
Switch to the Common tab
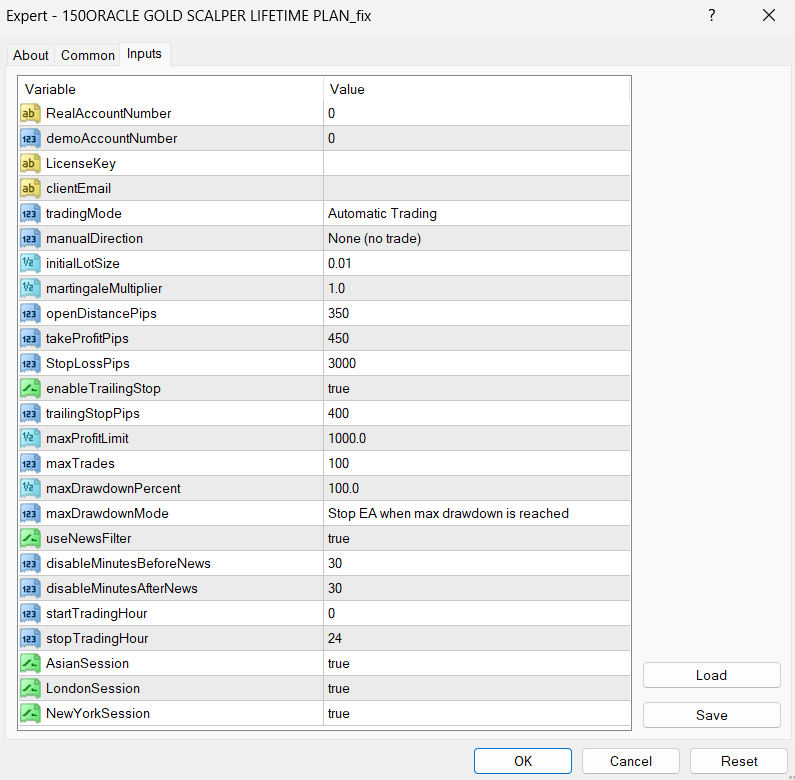tap(88, 56)
